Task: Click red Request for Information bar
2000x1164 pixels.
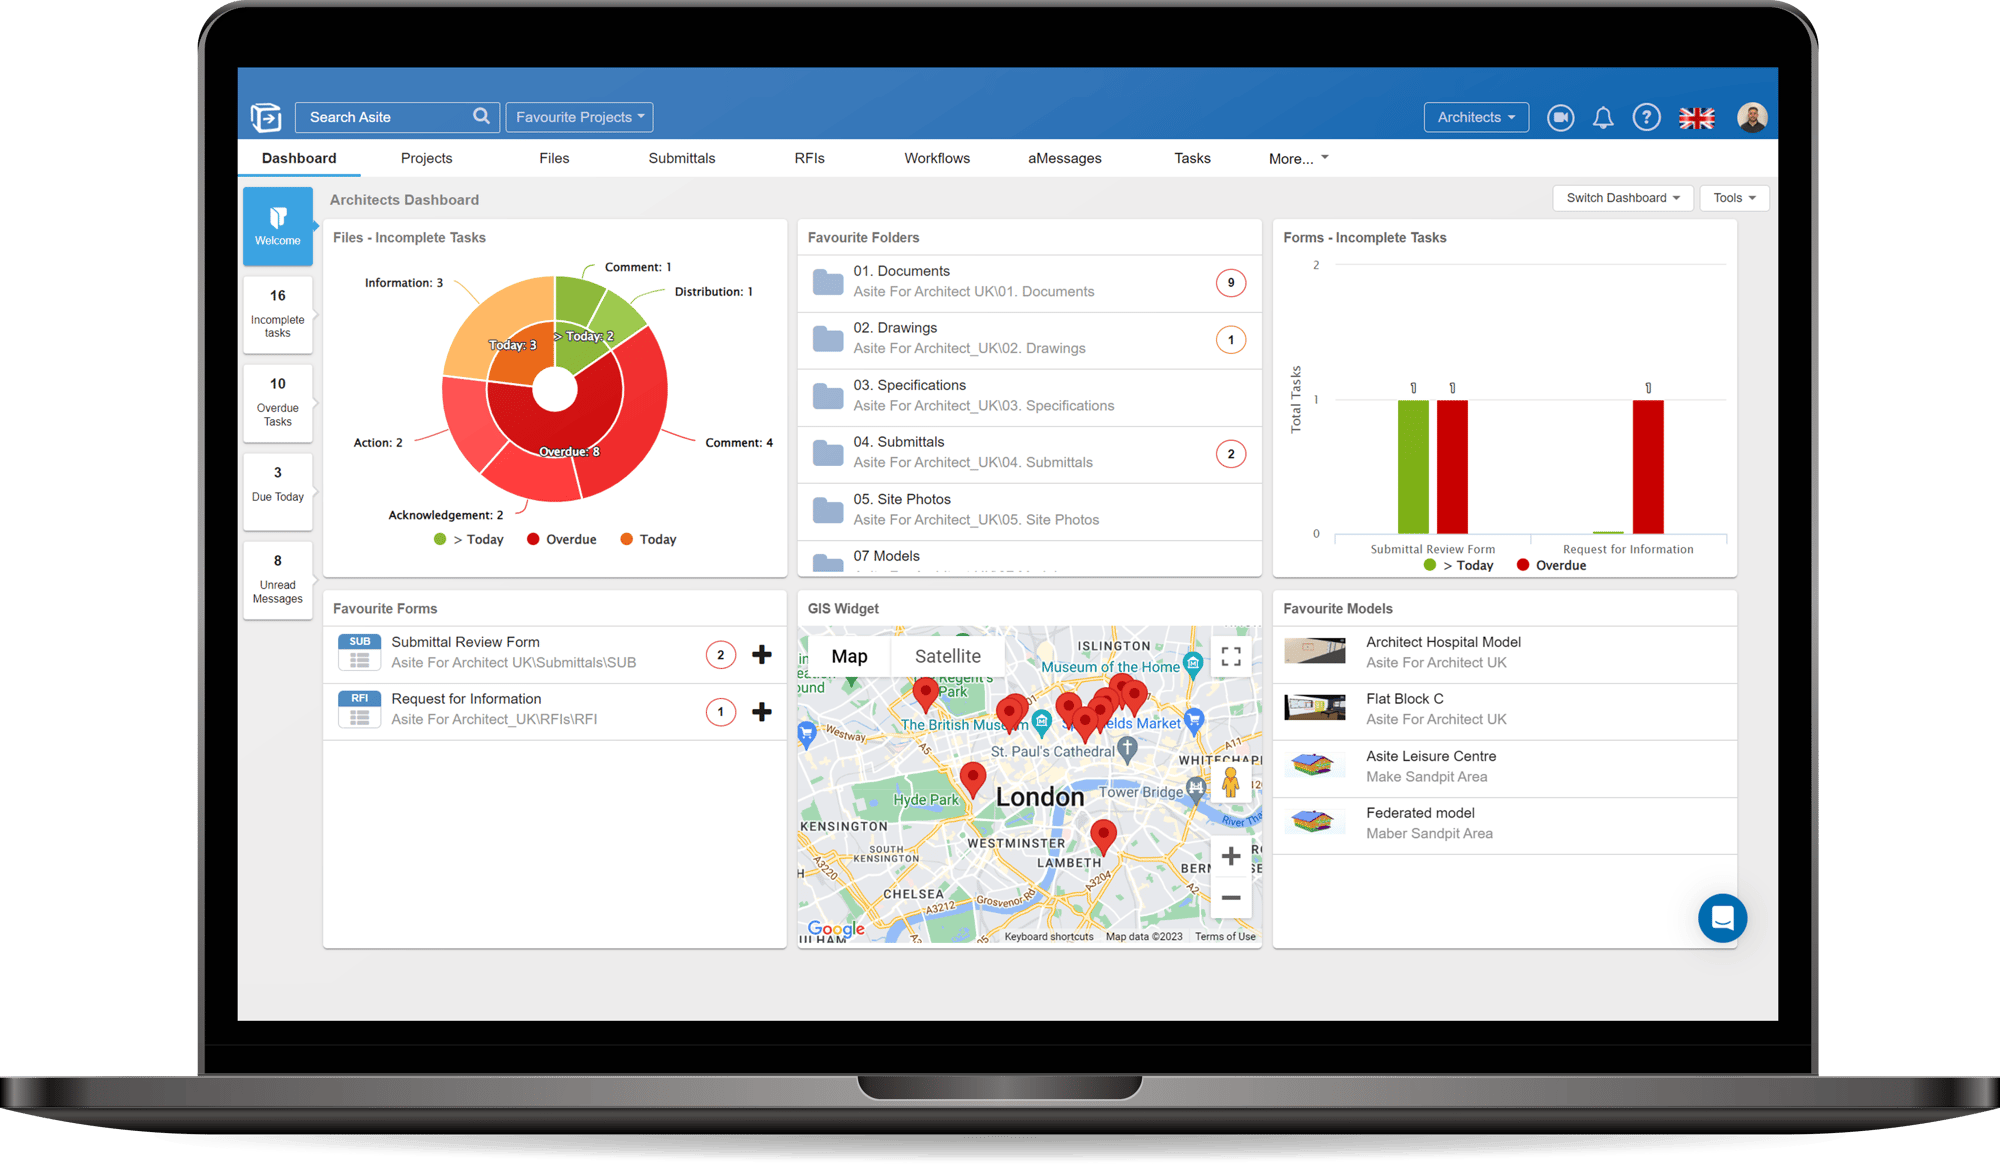Action: click(x=1648, y=467)
